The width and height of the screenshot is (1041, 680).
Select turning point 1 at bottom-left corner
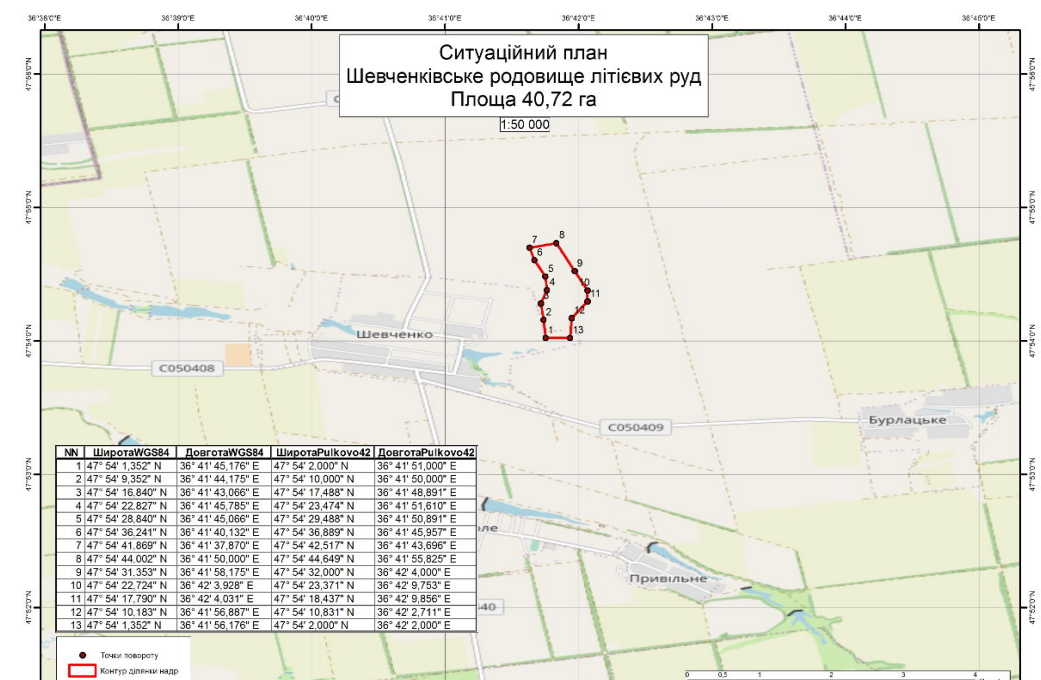coord(546,338)
